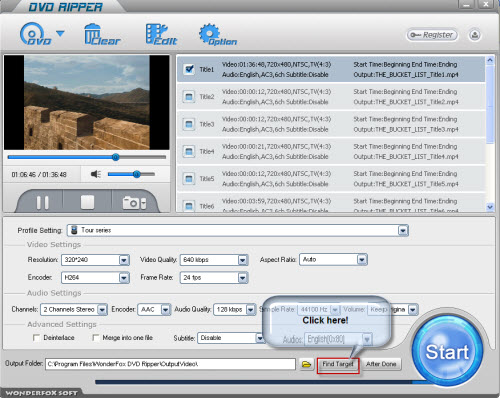Take a snapshot with the camera icon
The width and height of the screenshot is (500, 398).
click(x=134, y=202)
